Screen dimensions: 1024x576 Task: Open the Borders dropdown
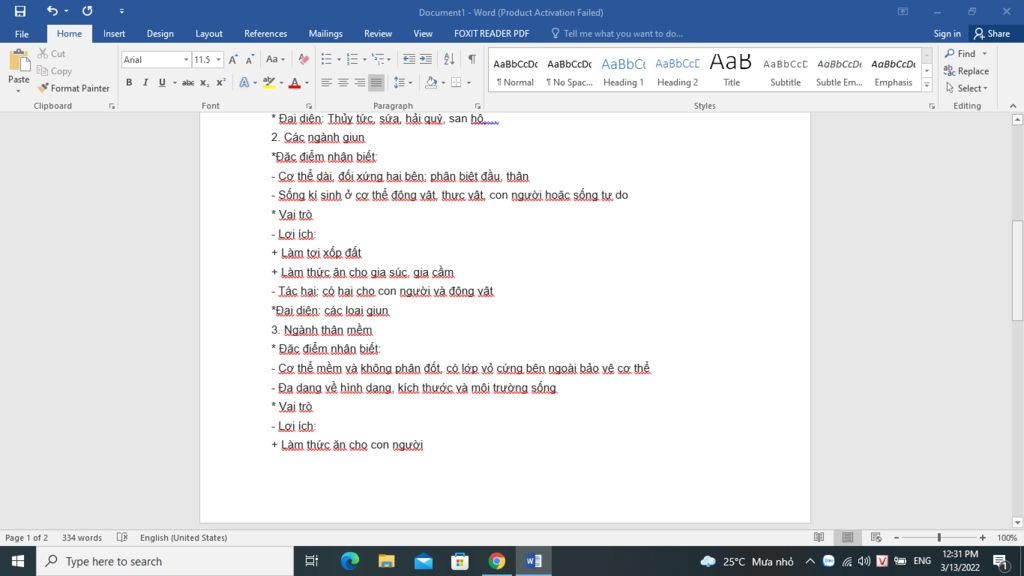click(x=469, y=83)
